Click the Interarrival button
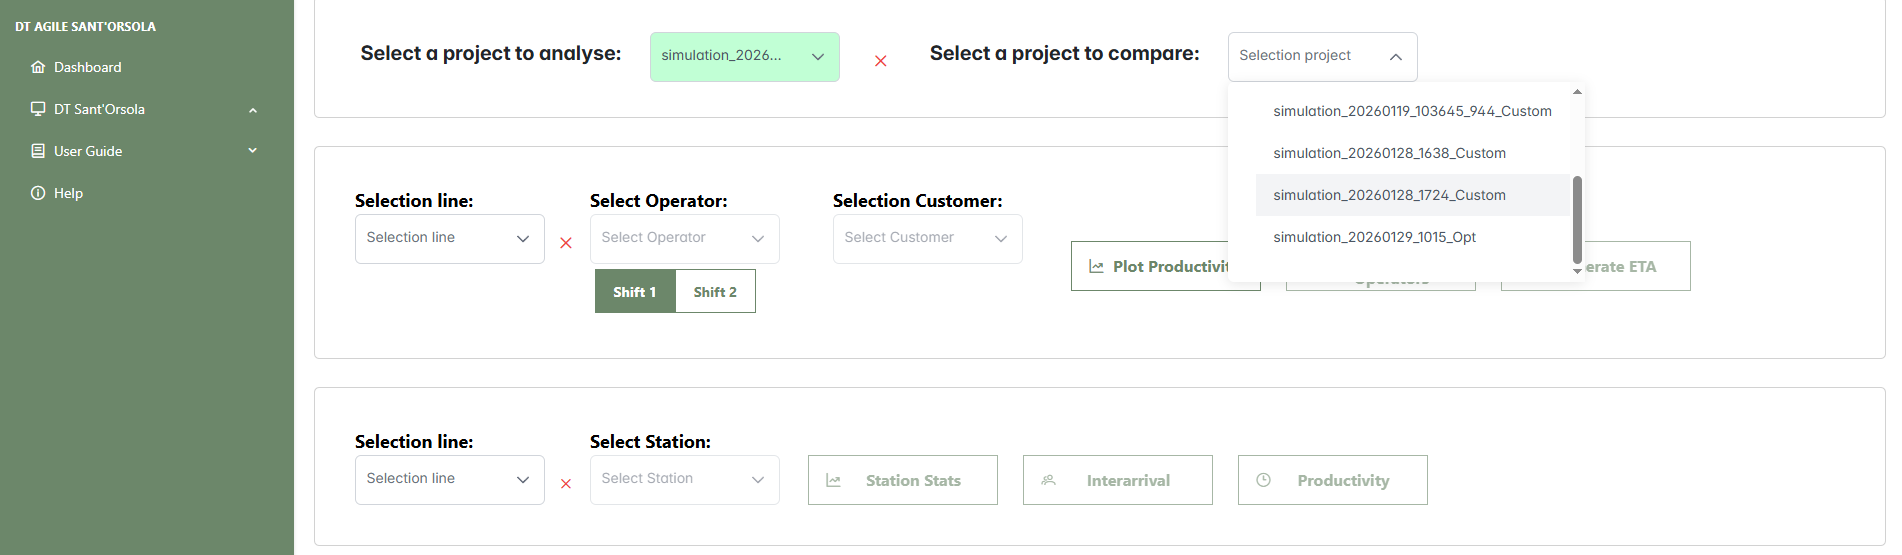Viewport: 1902px width, 555px height. (1117, 480)
